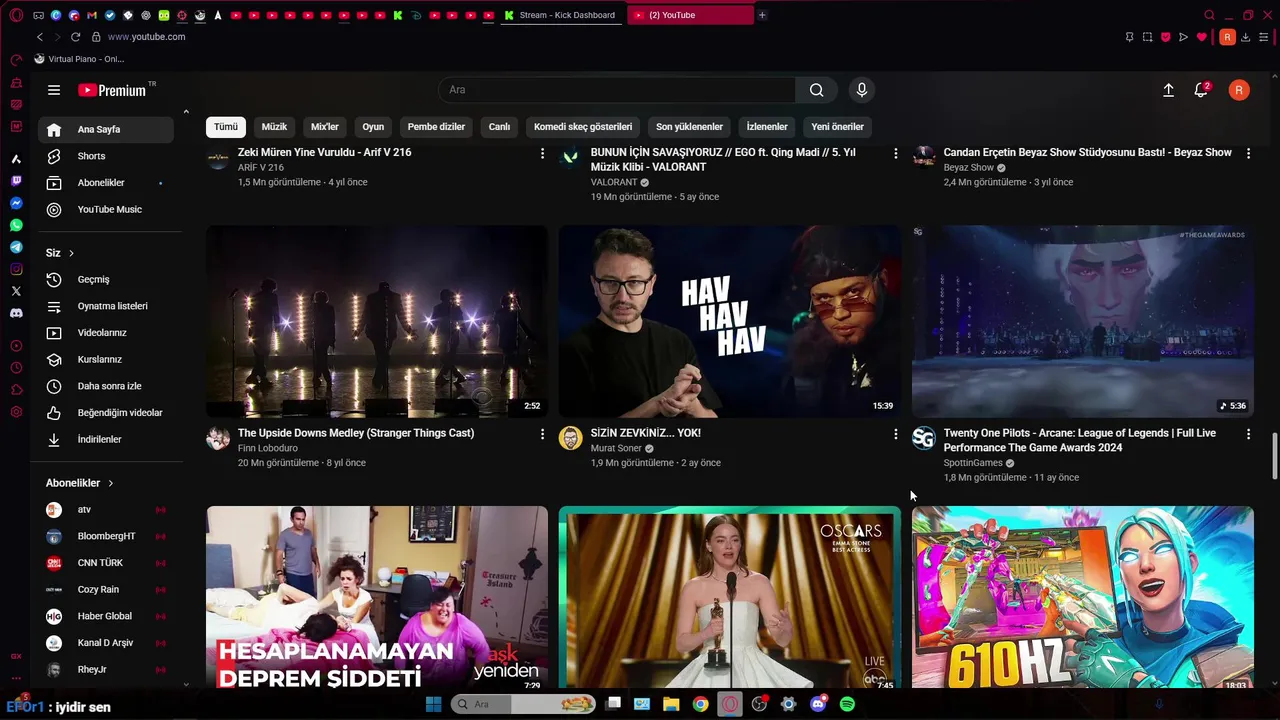The height and width of the screenshot is (720, 1280).
Task: Open Kanal D Arşiv subscription channel
Action: [x=106, y=643]
